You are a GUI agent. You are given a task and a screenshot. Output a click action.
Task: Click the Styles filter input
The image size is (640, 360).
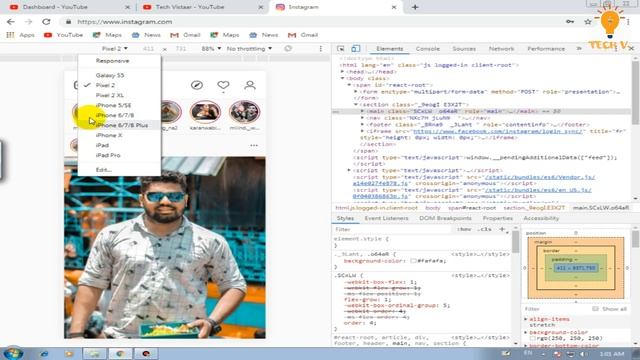(392, 229)
